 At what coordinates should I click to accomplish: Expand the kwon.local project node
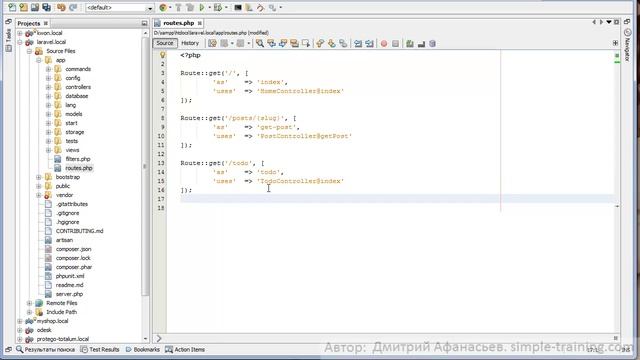[20, 33]
